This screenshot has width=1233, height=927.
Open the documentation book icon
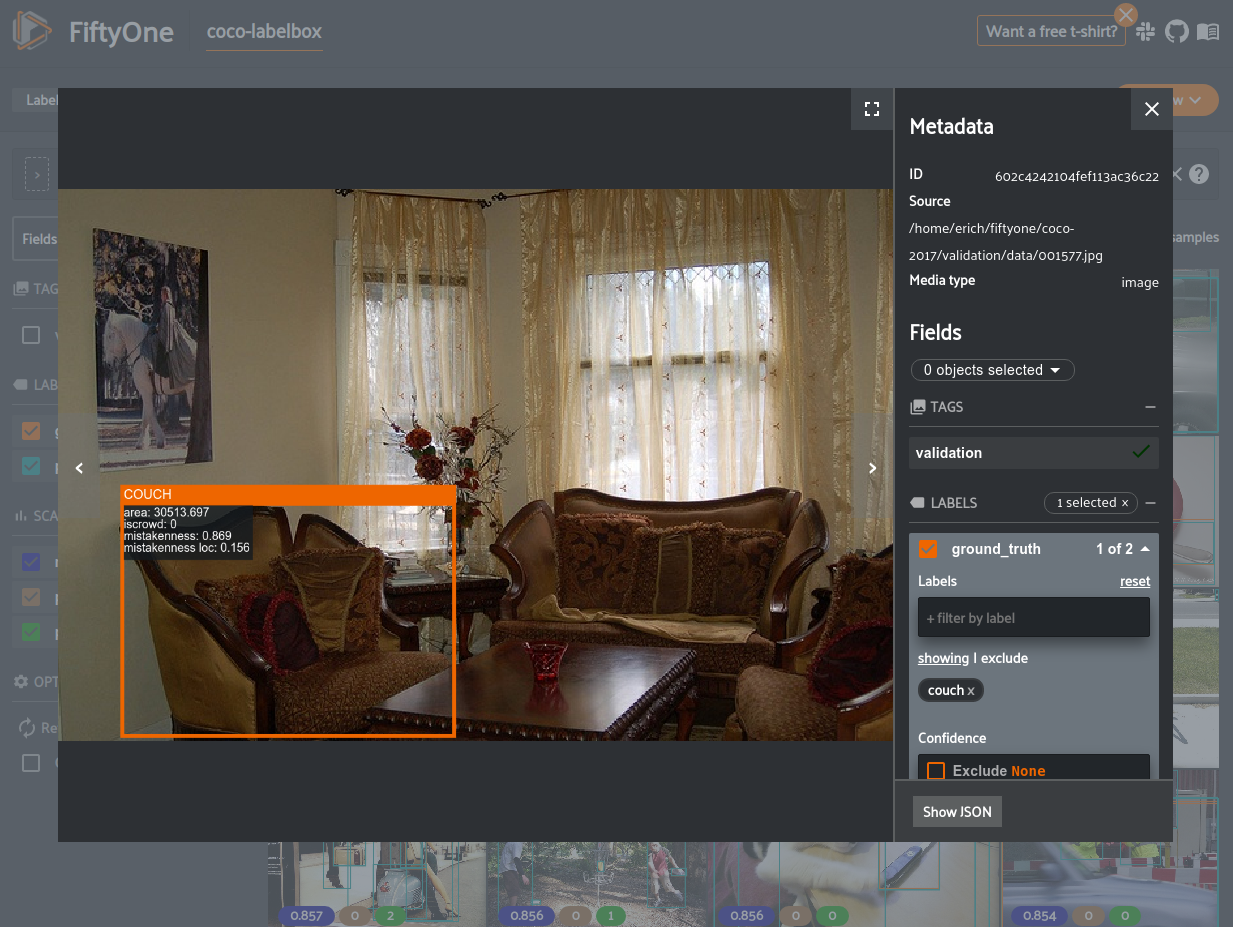tap(1208, 32)
